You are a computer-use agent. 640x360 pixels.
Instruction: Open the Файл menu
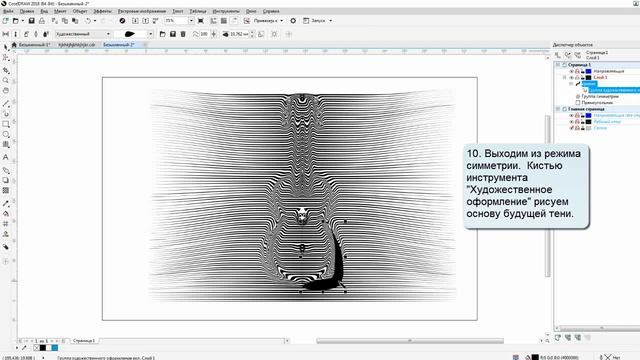click(x=8, y=11)
